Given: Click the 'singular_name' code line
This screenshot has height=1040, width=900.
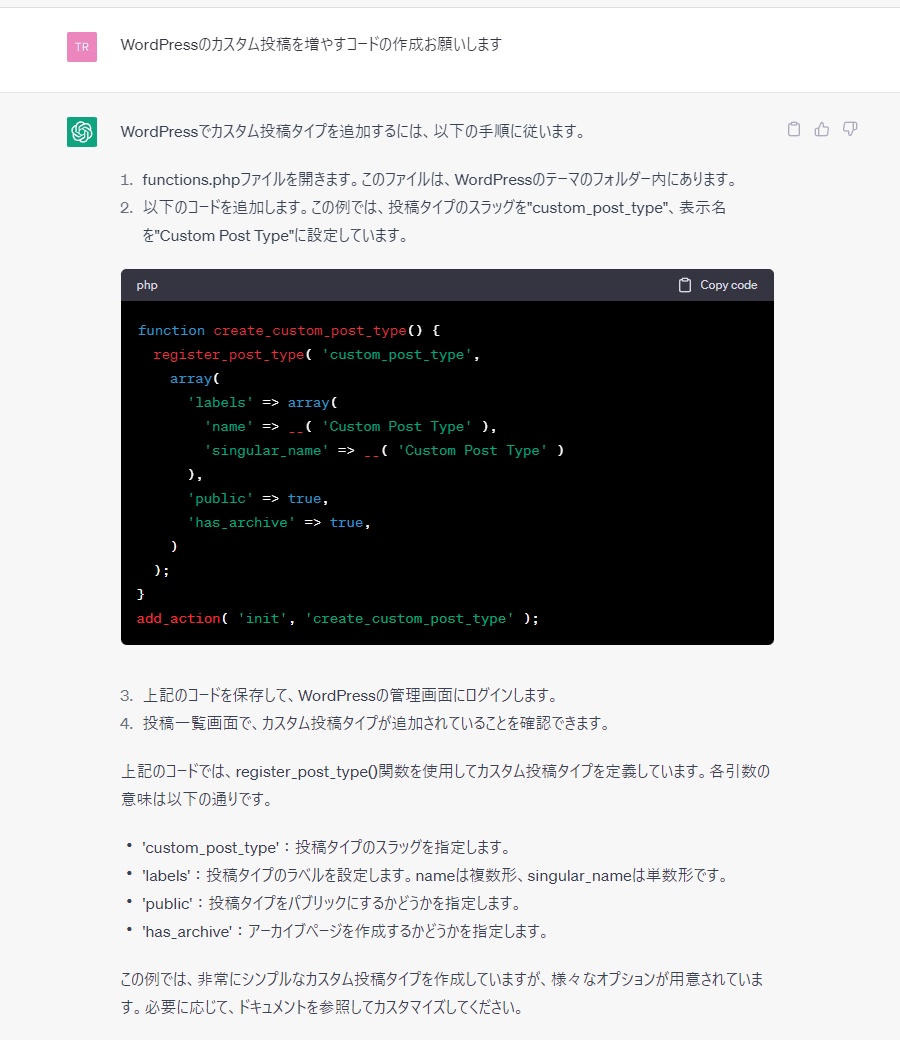Looking at the screenshot, I should (x=384, y=450).
